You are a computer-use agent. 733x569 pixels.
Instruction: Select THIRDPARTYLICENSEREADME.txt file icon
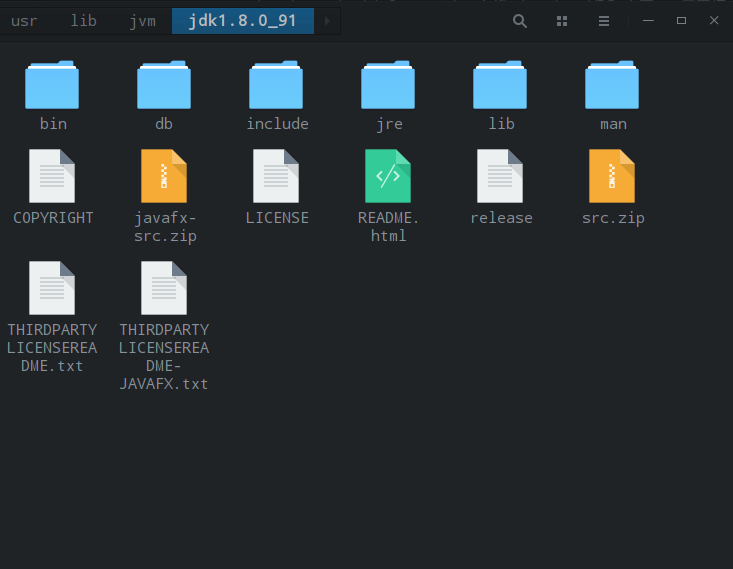[52, 288]
